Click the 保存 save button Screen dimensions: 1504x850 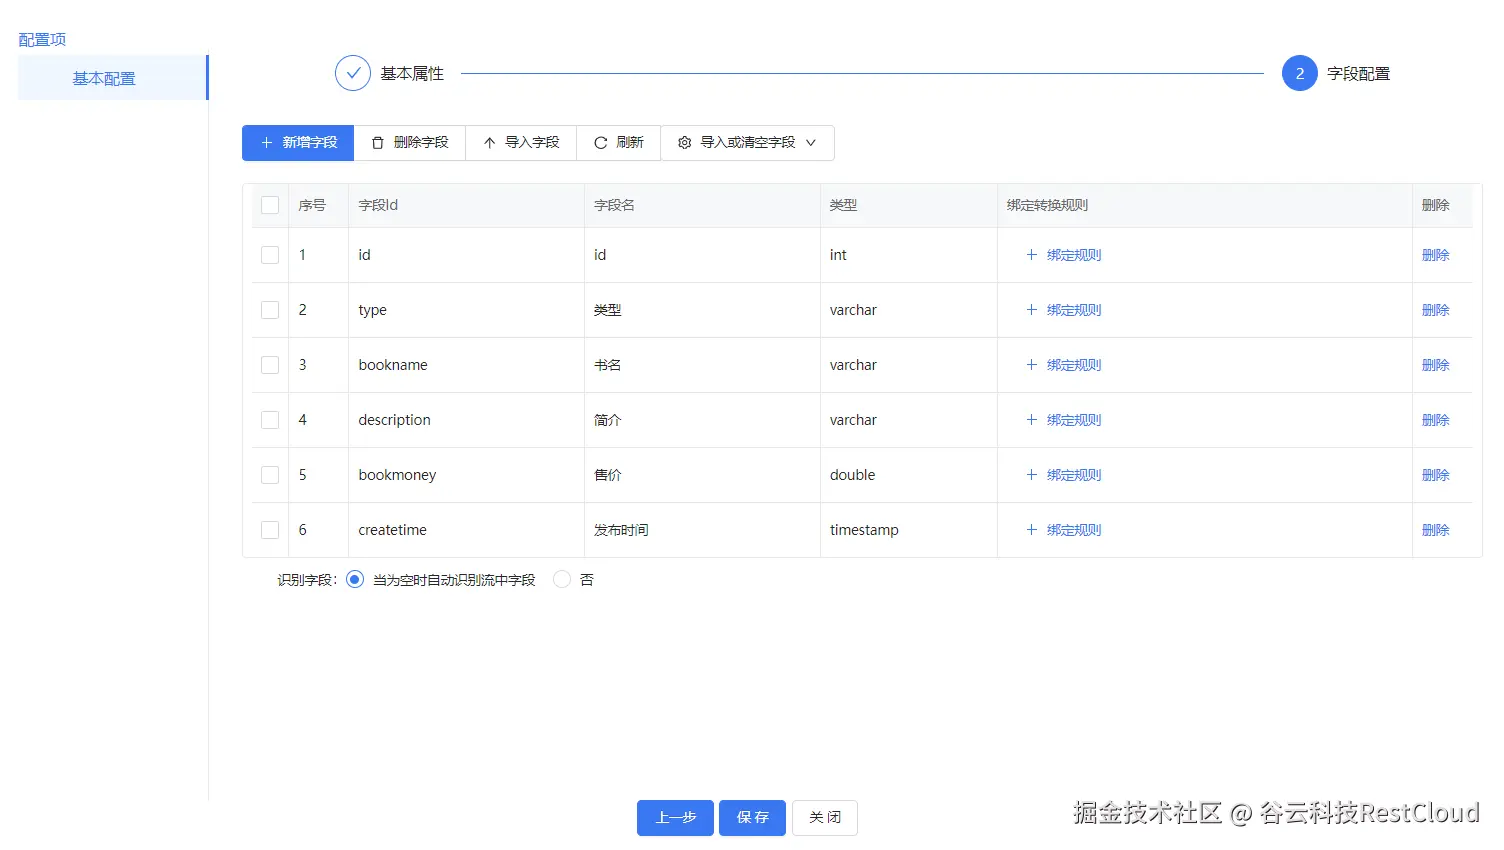(753, 817)
